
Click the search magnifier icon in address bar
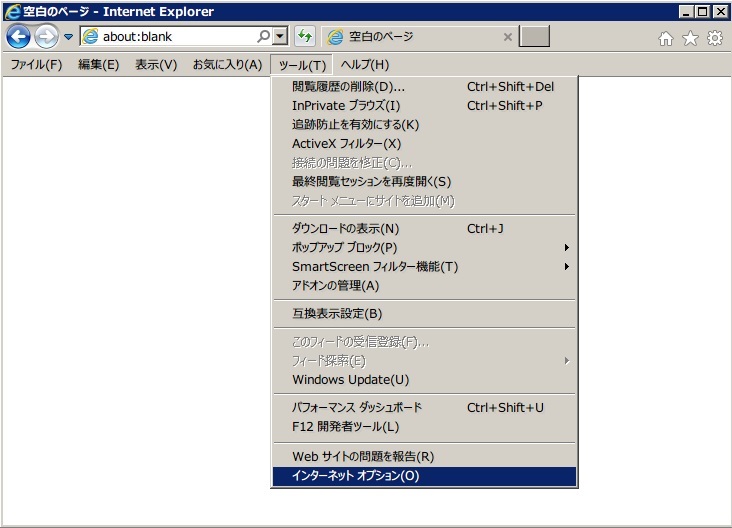click(x=263, y=36)
